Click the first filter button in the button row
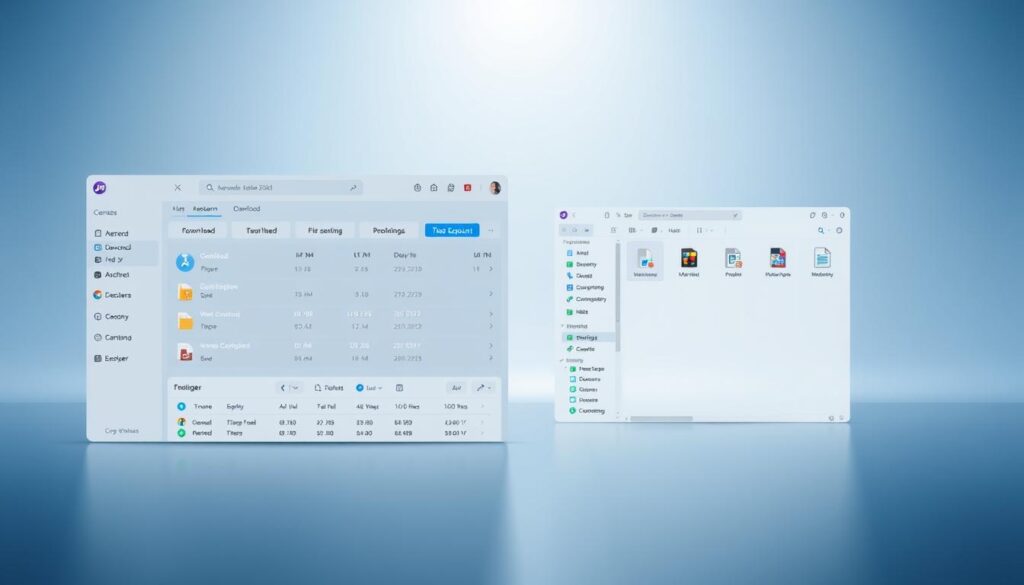The width and height of the screenshot is (1024, 585). coord(198,230)
